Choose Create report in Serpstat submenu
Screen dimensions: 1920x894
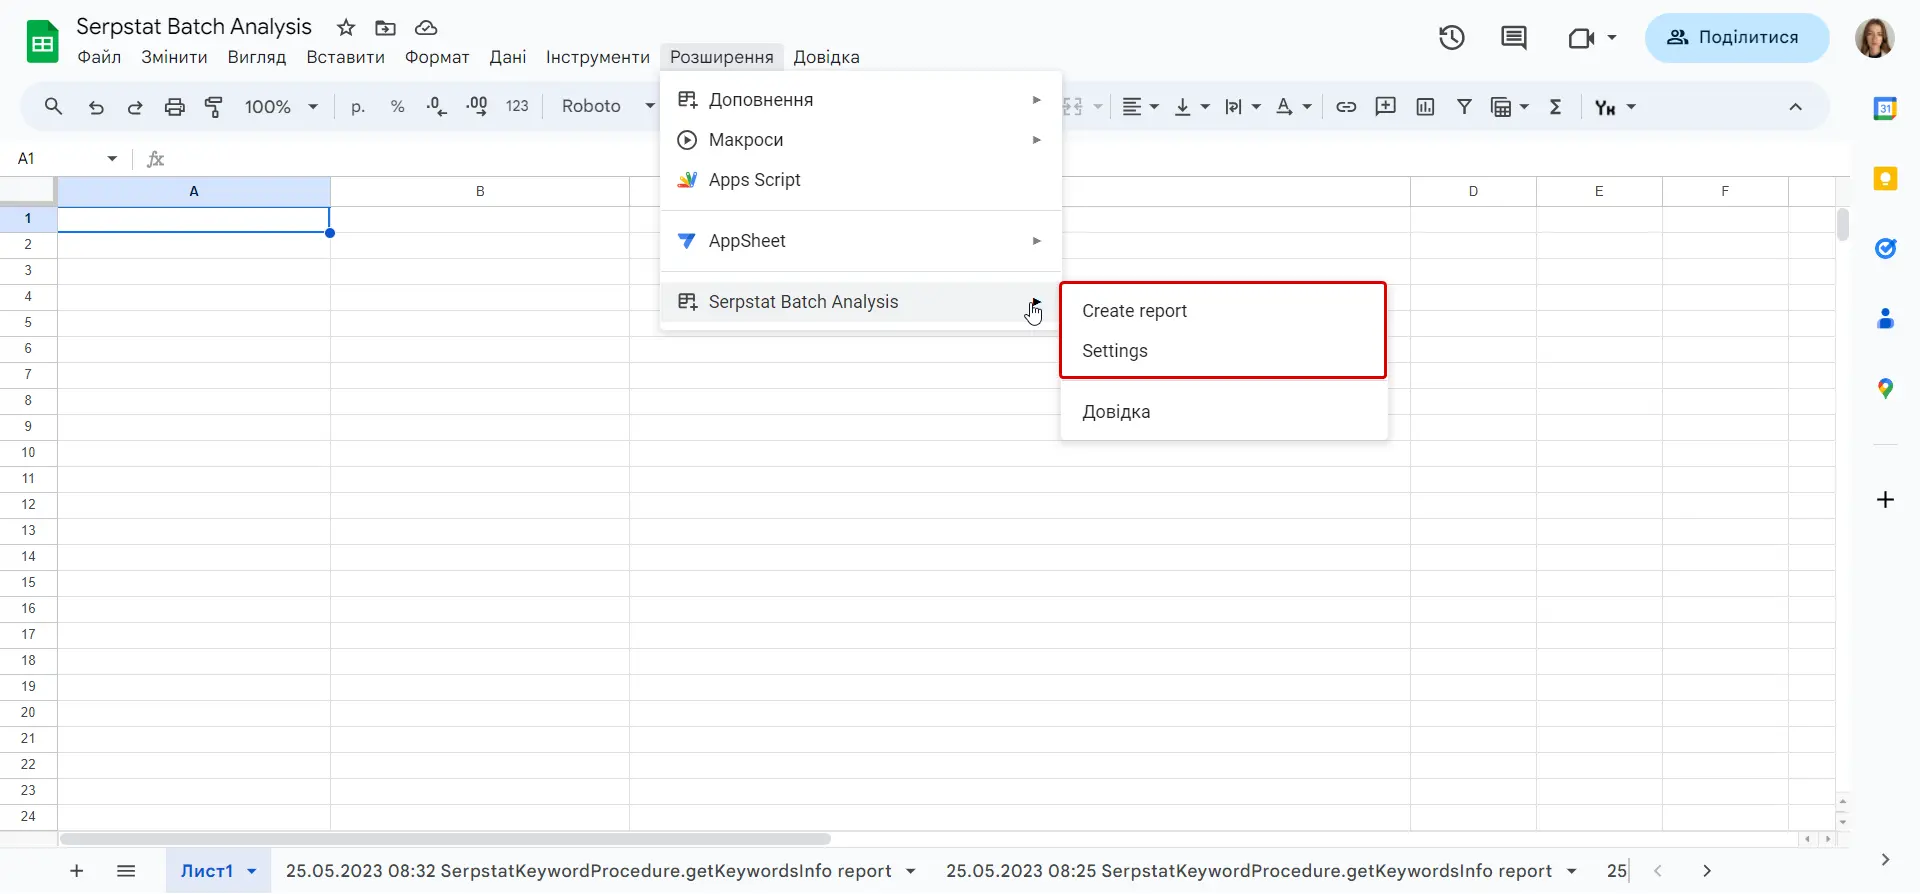click(1223, 311)
